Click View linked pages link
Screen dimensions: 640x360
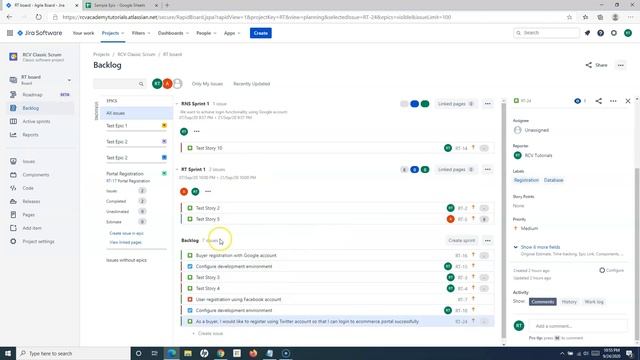pyautogui.click(x=125, y=242)
